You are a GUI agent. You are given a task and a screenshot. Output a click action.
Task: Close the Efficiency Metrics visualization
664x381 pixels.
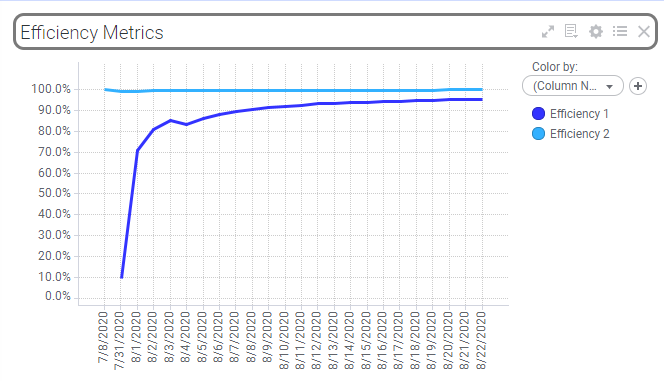pos(644,32)
